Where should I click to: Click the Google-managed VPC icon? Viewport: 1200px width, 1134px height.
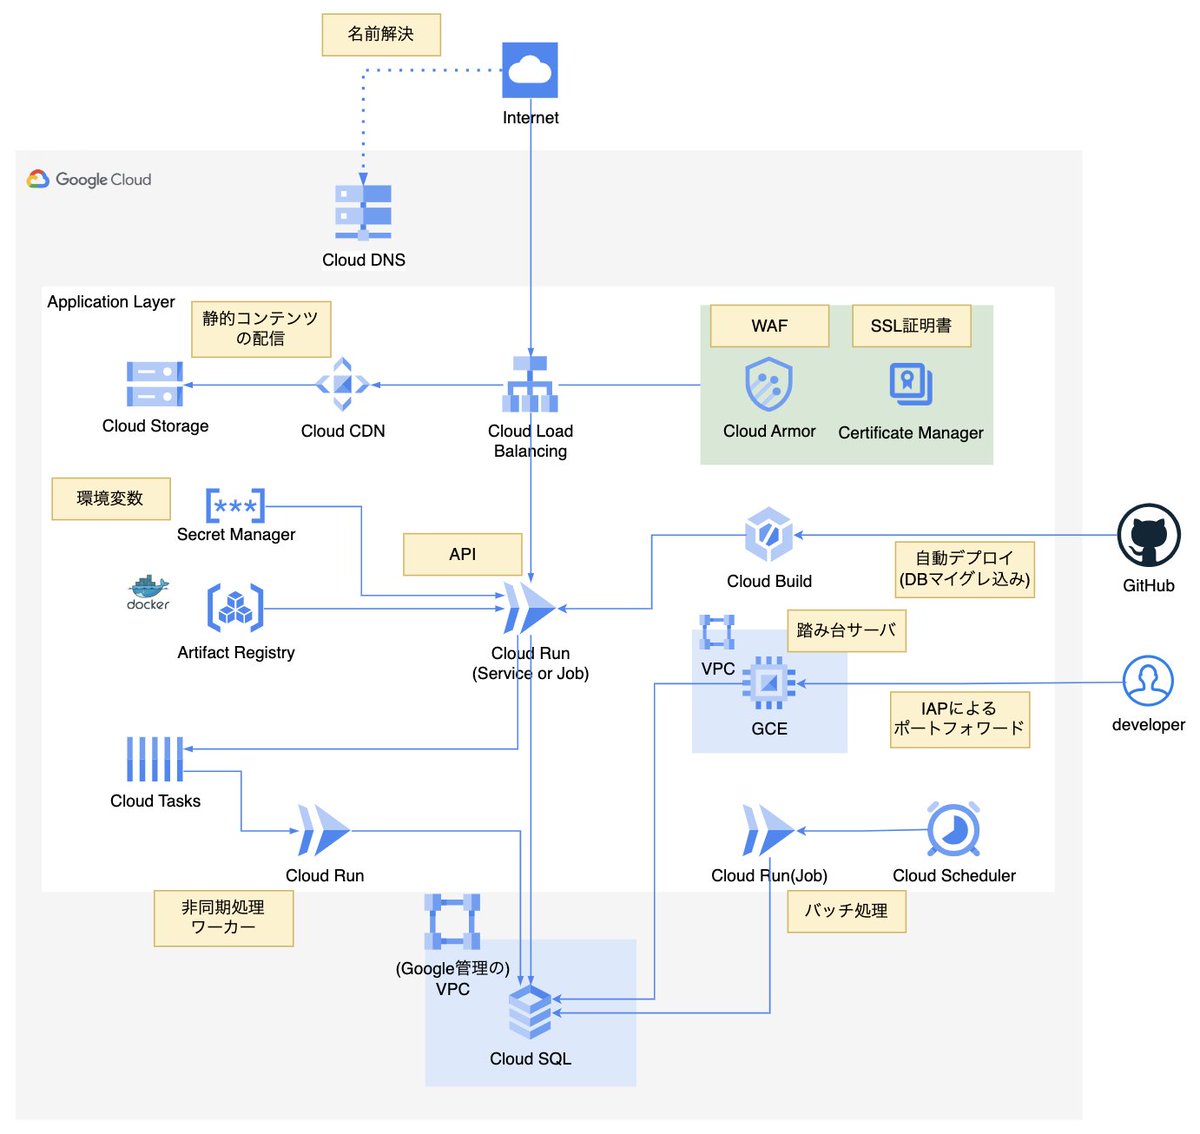[452, 921]
